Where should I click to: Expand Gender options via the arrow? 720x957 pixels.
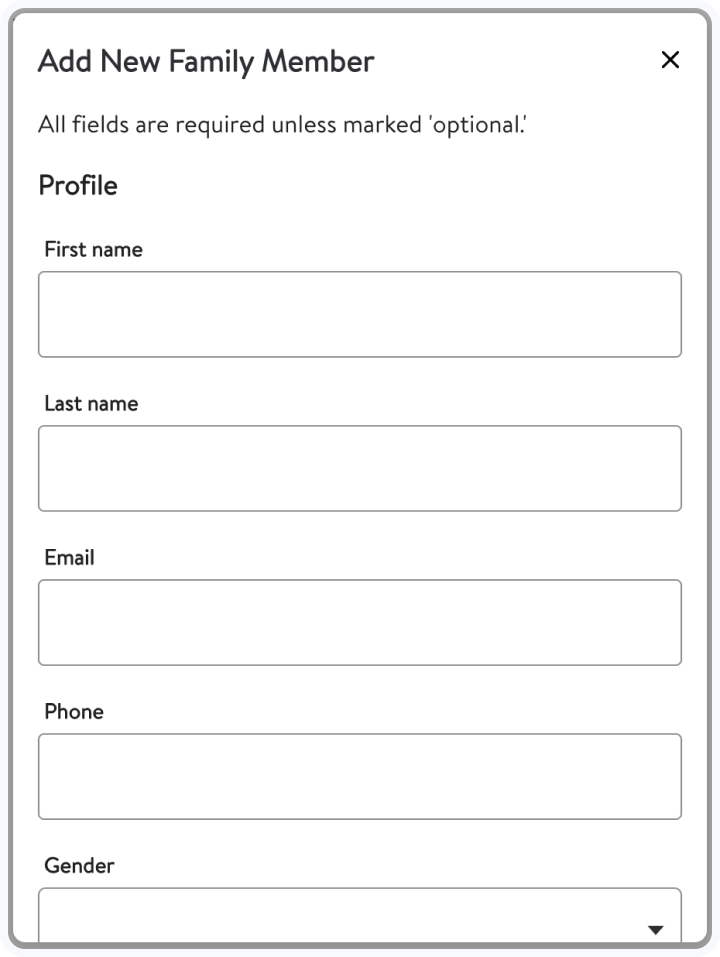point(656,930)
